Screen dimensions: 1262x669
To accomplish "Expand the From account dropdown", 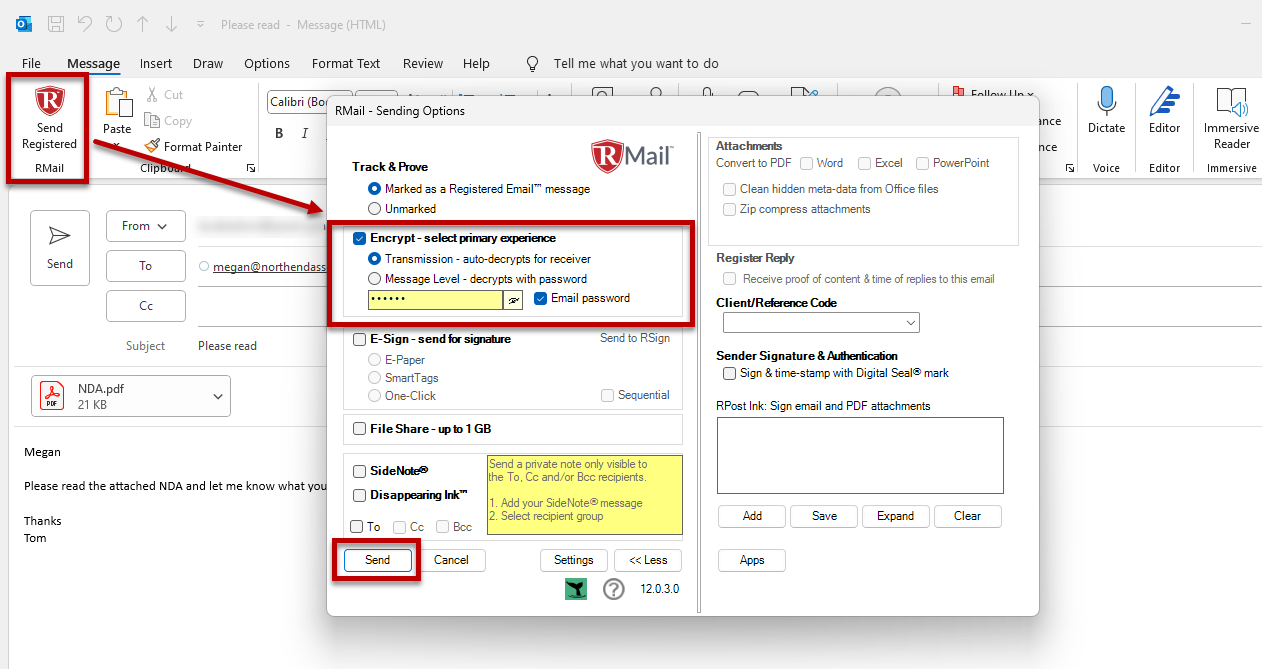I will click(145, 226).
